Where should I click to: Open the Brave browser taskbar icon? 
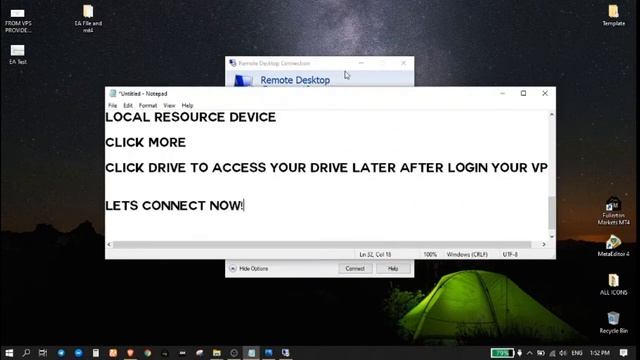[x=130, y=353]
